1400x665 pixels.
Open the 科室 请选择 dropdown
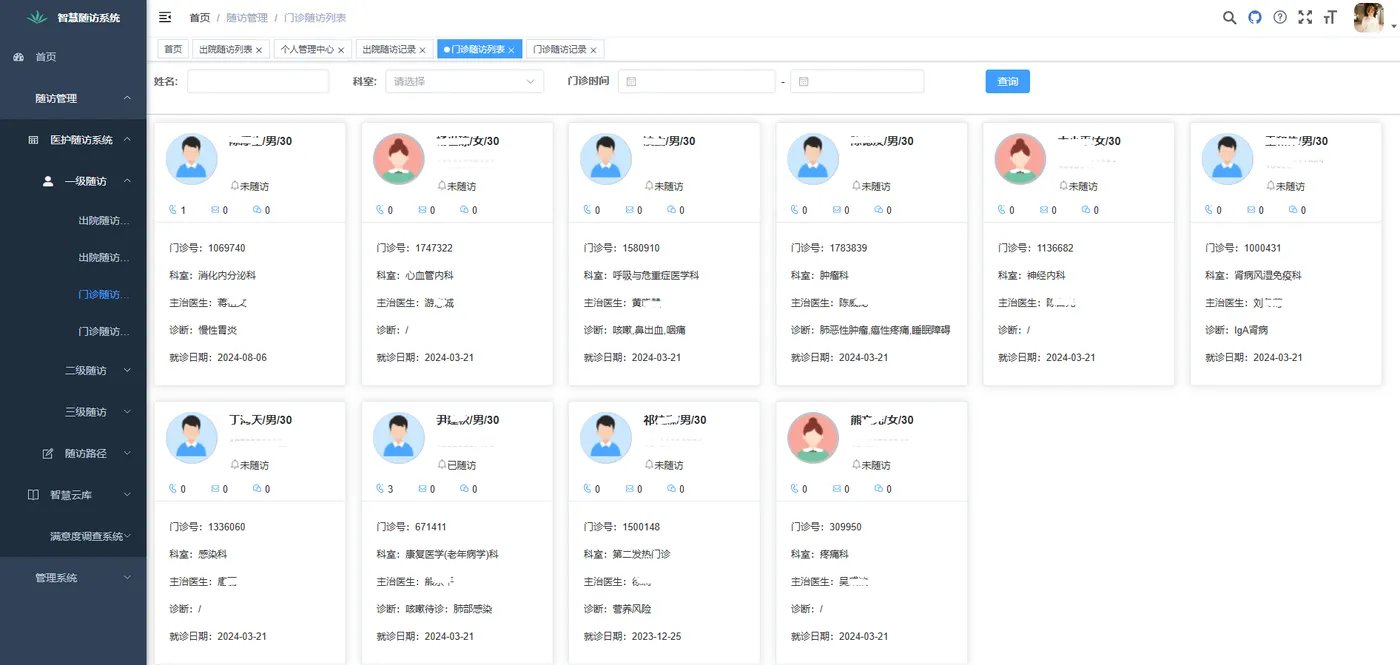pos(464,80)
